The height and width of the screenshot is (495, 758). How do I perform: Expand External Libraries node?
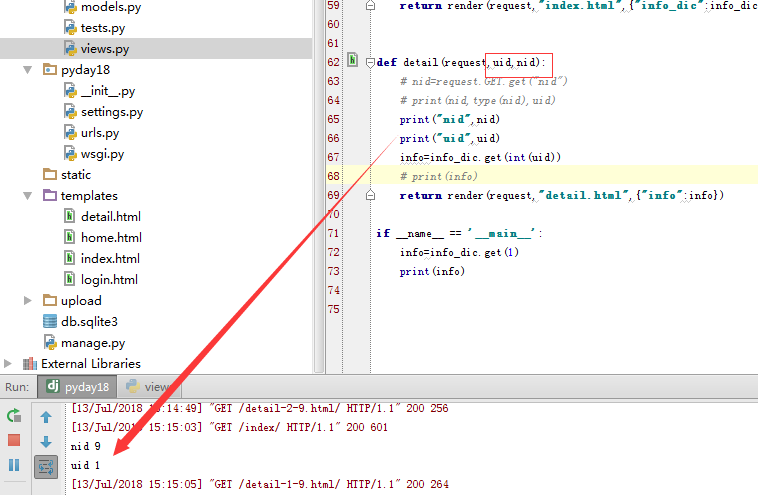pos(9,363)
